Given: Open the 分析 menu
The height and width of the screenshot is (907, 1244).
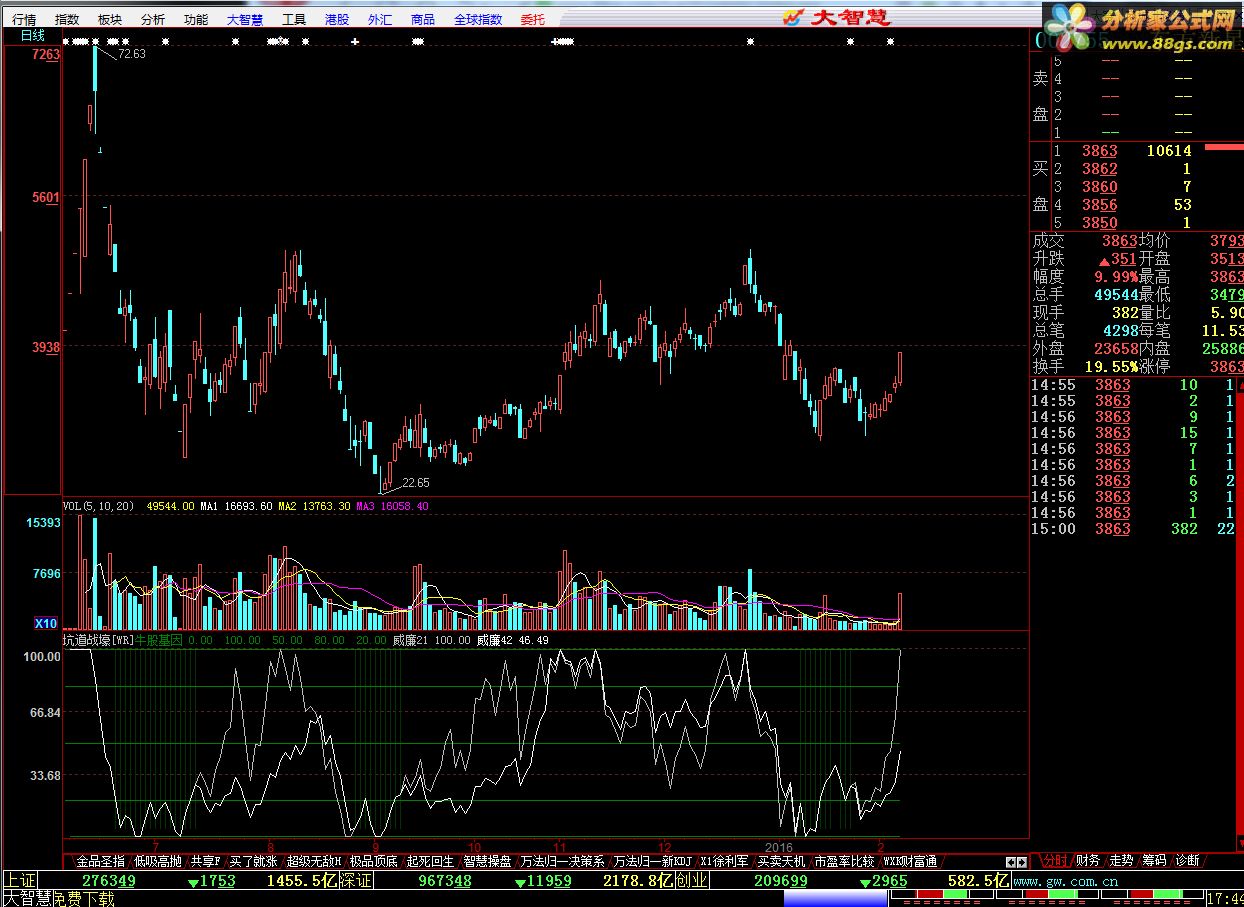Looking at the screenshot, I should pyautogui.click(x=153, y=19).
